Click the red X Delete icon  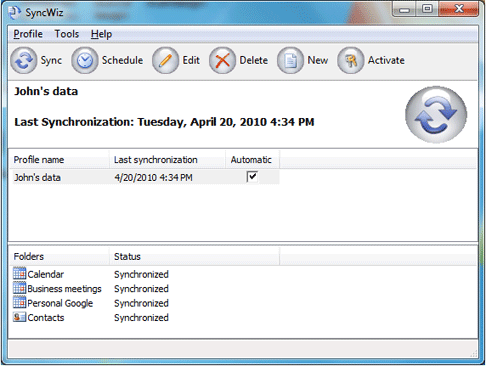tap(222, 60)
